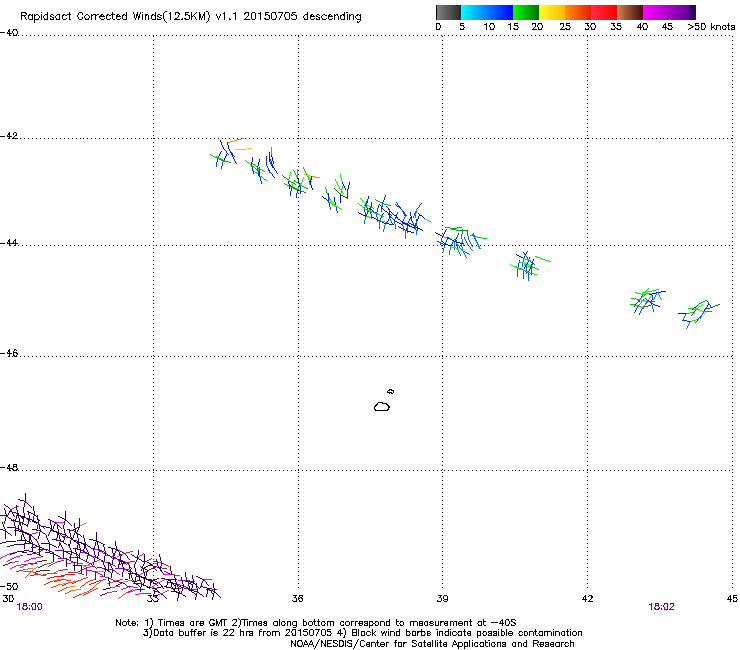Pick the yellow 20-25 knots legend swatch
Screen dimensions: 740x650
click(x=552, y=12)
